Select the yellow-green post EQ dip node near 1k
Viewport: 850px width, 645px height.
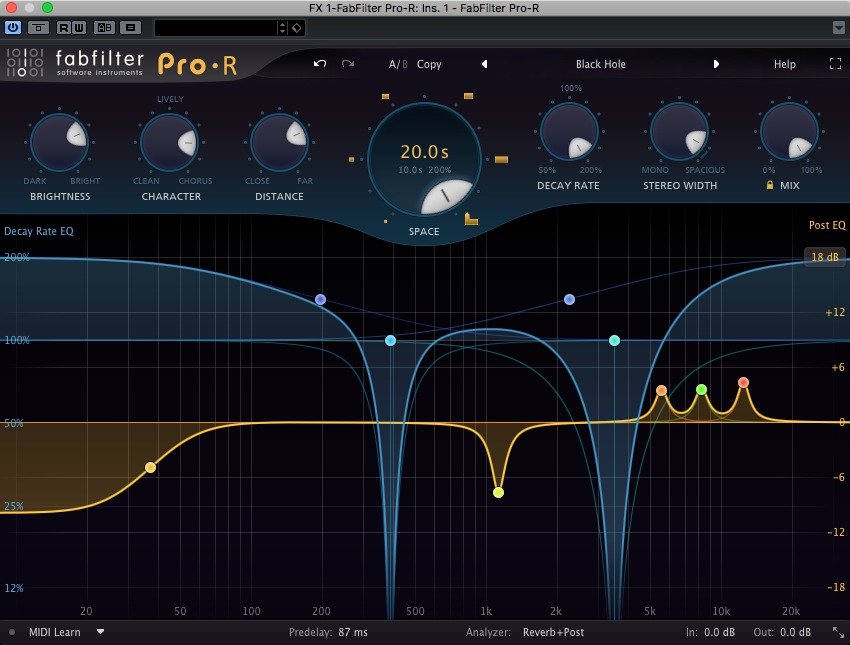(x=498, y=492)
